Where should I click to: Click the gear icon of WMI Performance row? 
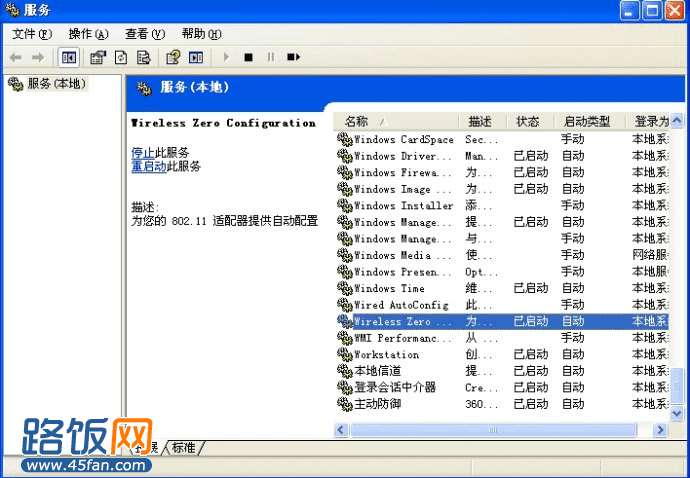click(x=345, y=338)
